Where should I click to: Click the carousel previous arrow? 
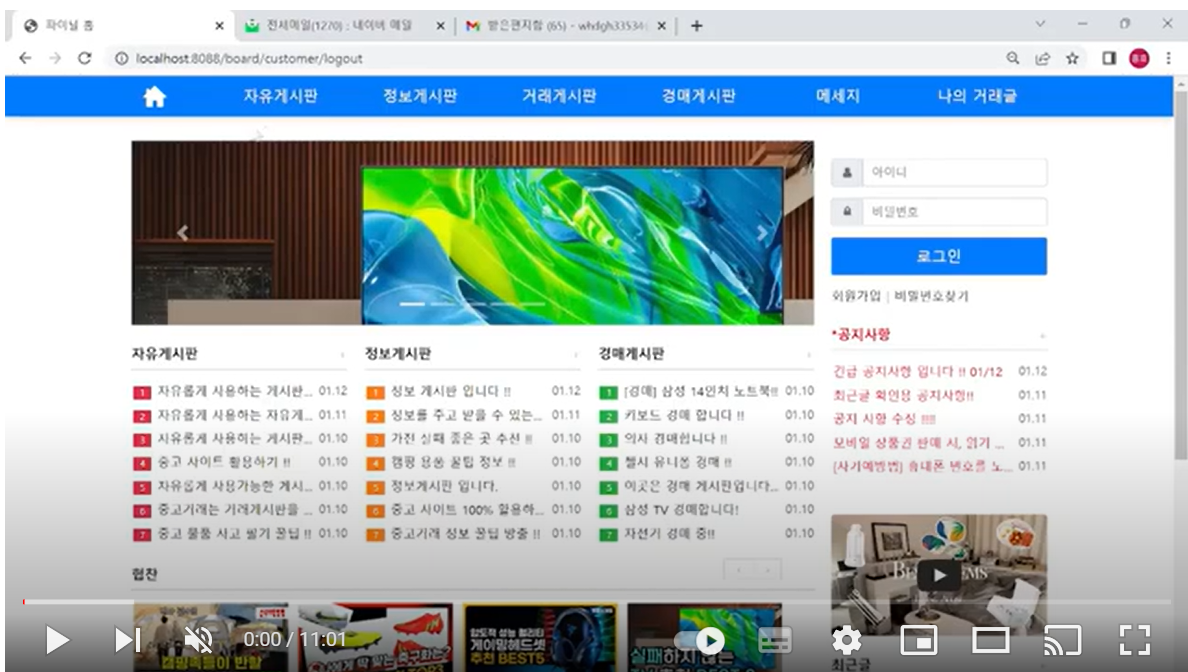(x=183, y=233)
